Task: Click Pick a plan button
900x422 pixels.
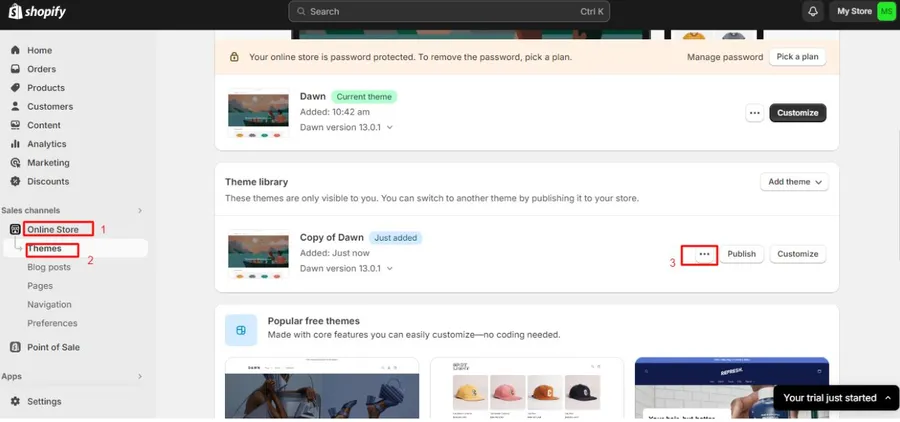Action: point(797,57)
